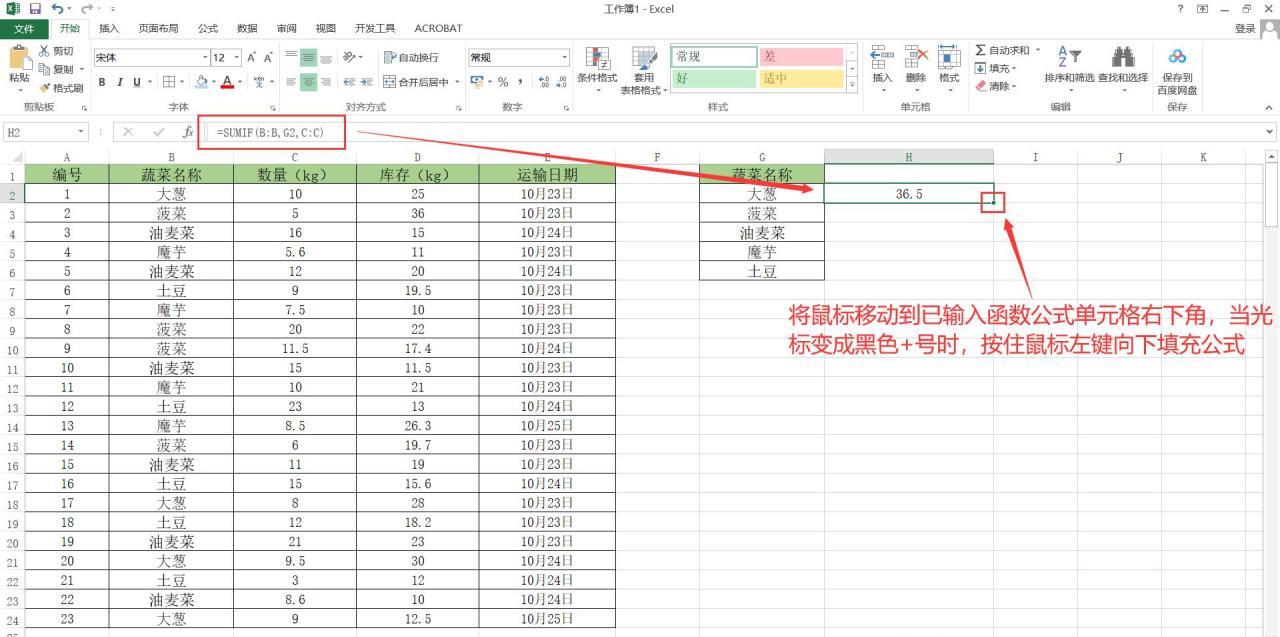Open the File (文件) tab
Screen dimensions: 1280x637
click(23, 28)
